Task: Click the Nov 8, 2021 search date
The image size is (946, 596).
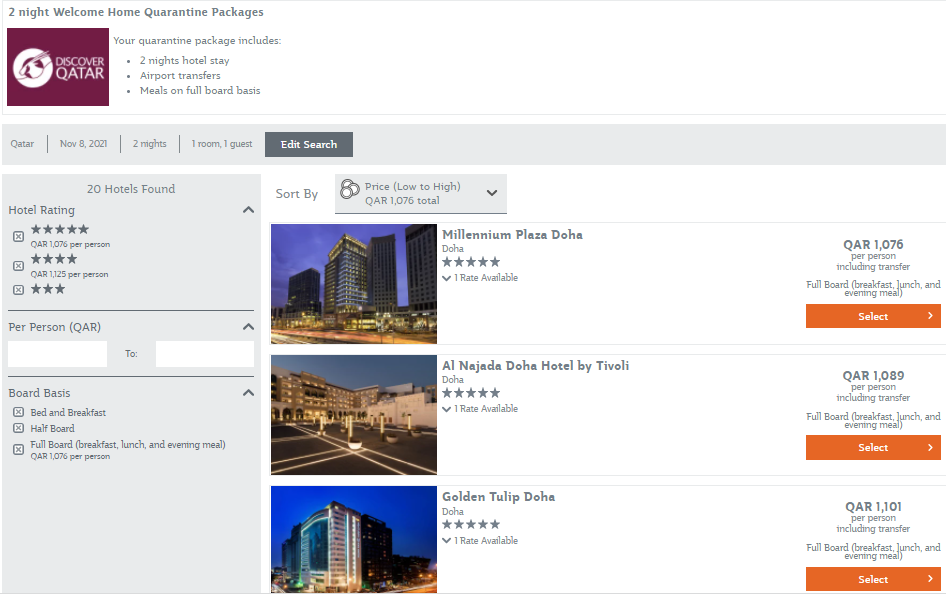Action: [x=83, y=144]
